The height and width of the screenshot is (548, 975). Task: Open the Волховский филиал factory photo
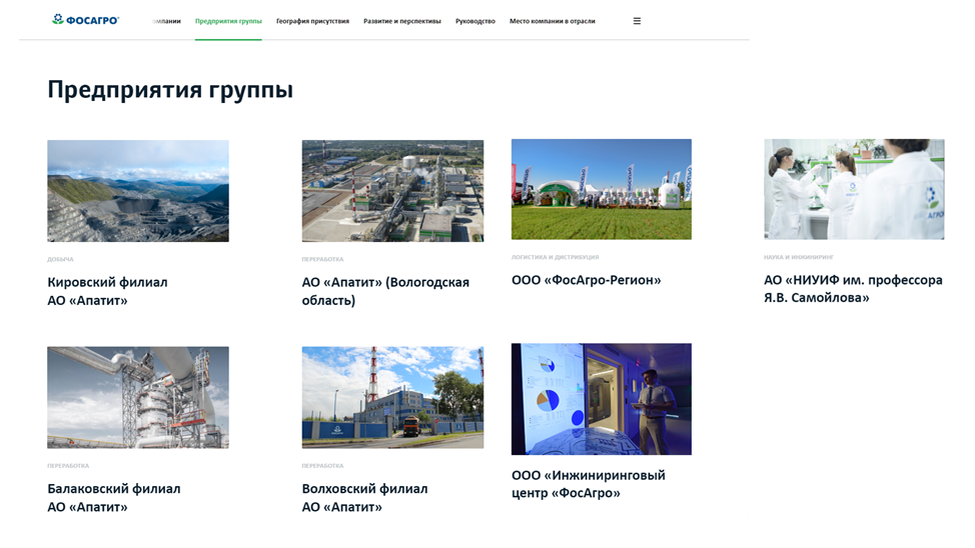[392, 397]
